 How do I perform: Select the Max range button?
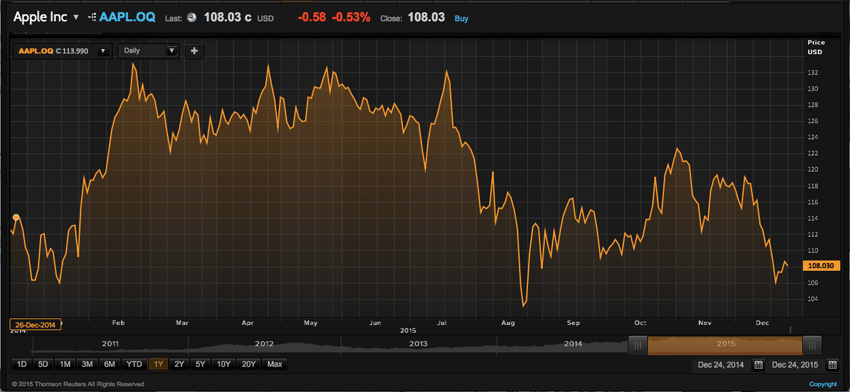tap(275, 364)
